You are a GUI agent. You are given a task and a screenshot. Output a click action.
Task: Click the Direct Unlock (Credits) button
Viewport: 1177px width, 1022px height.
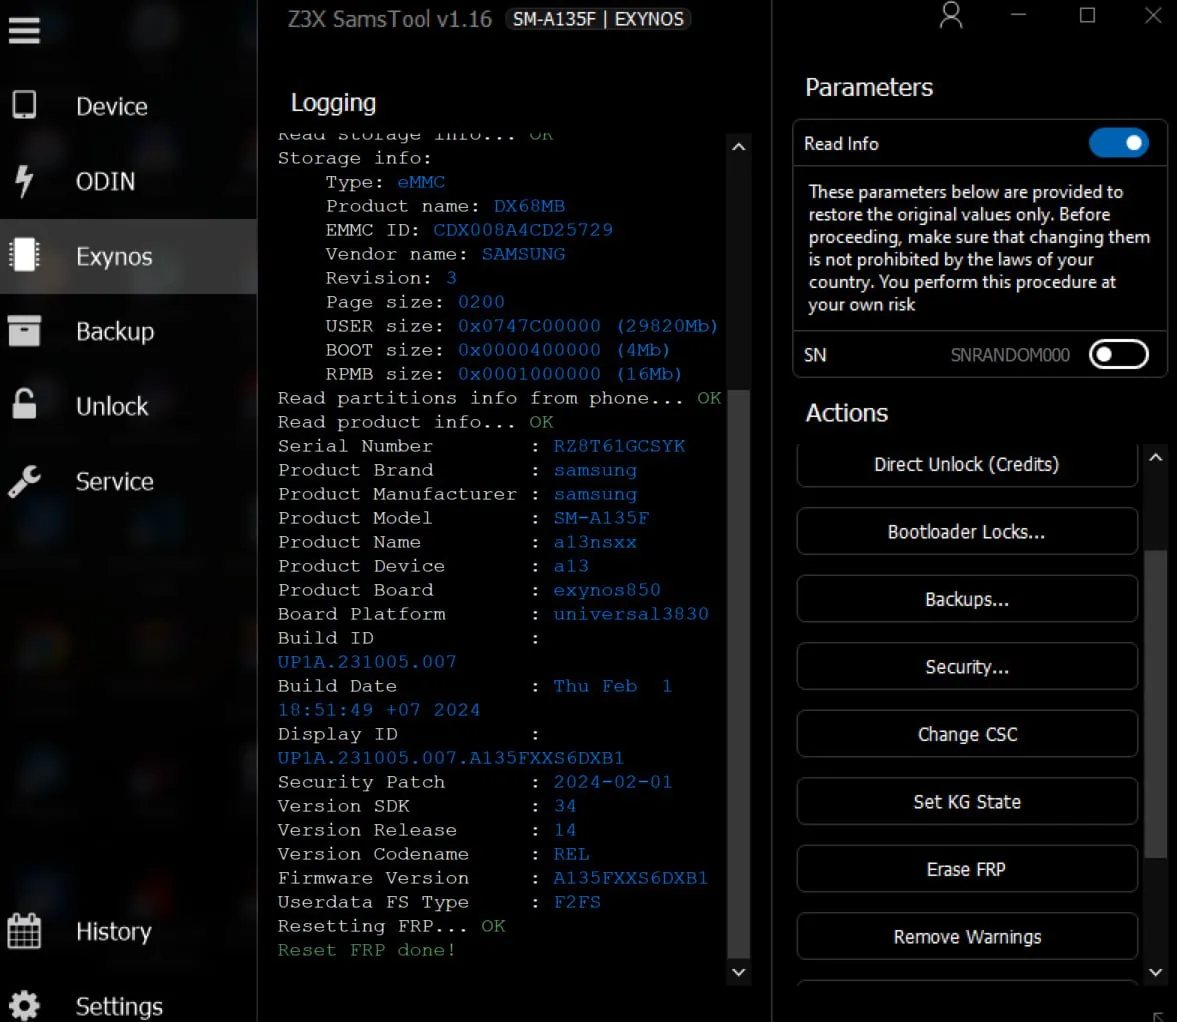pyautogui.click(x=967, y=464)
